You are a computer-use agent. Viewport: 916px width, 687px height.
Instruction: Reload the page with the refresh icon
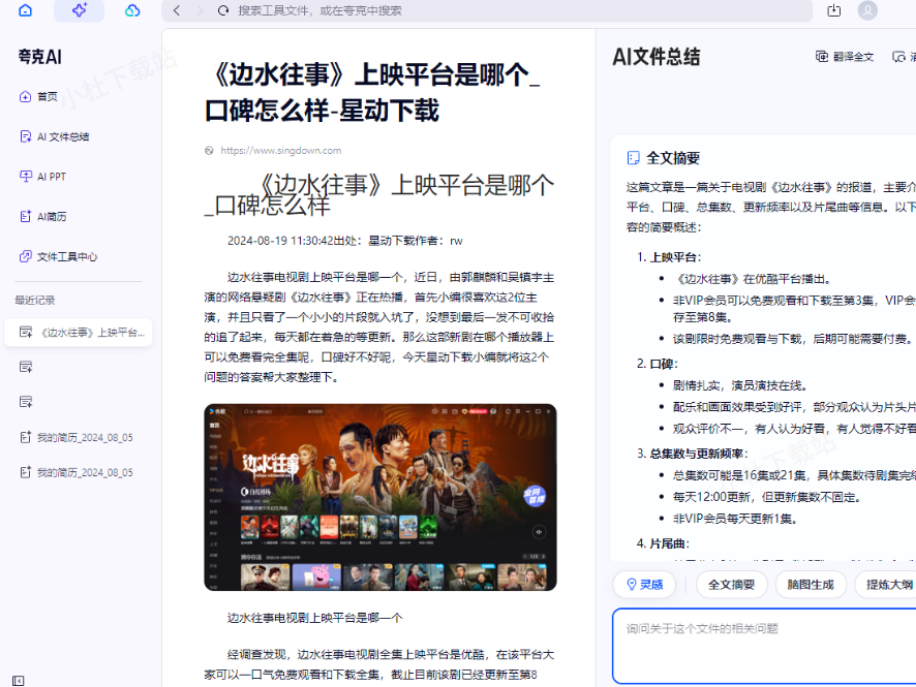(223, 11)
